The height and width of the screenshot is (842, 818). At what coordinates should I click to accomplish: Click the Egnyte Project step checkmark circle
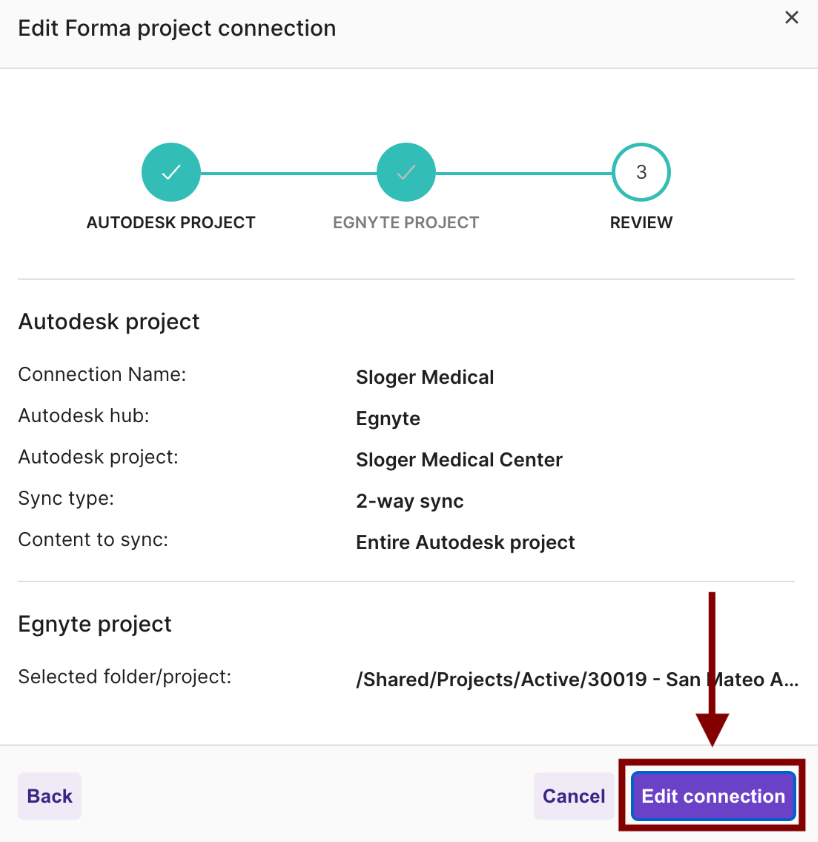406,172
